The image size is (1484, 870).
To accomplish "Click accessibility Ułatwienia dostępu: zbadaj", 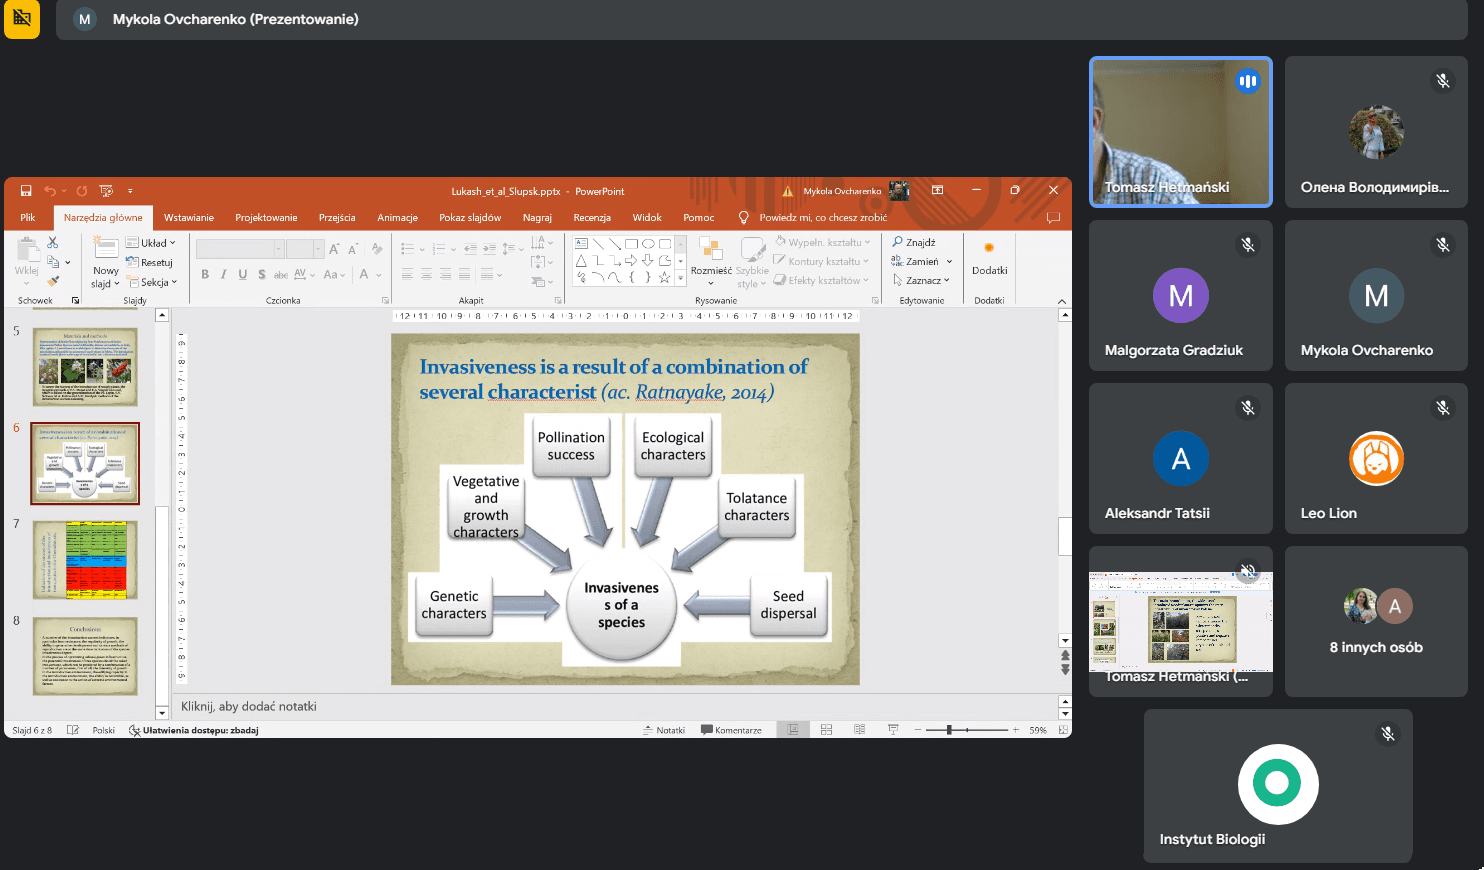I will pyautogui.click(x=194, y=730).
